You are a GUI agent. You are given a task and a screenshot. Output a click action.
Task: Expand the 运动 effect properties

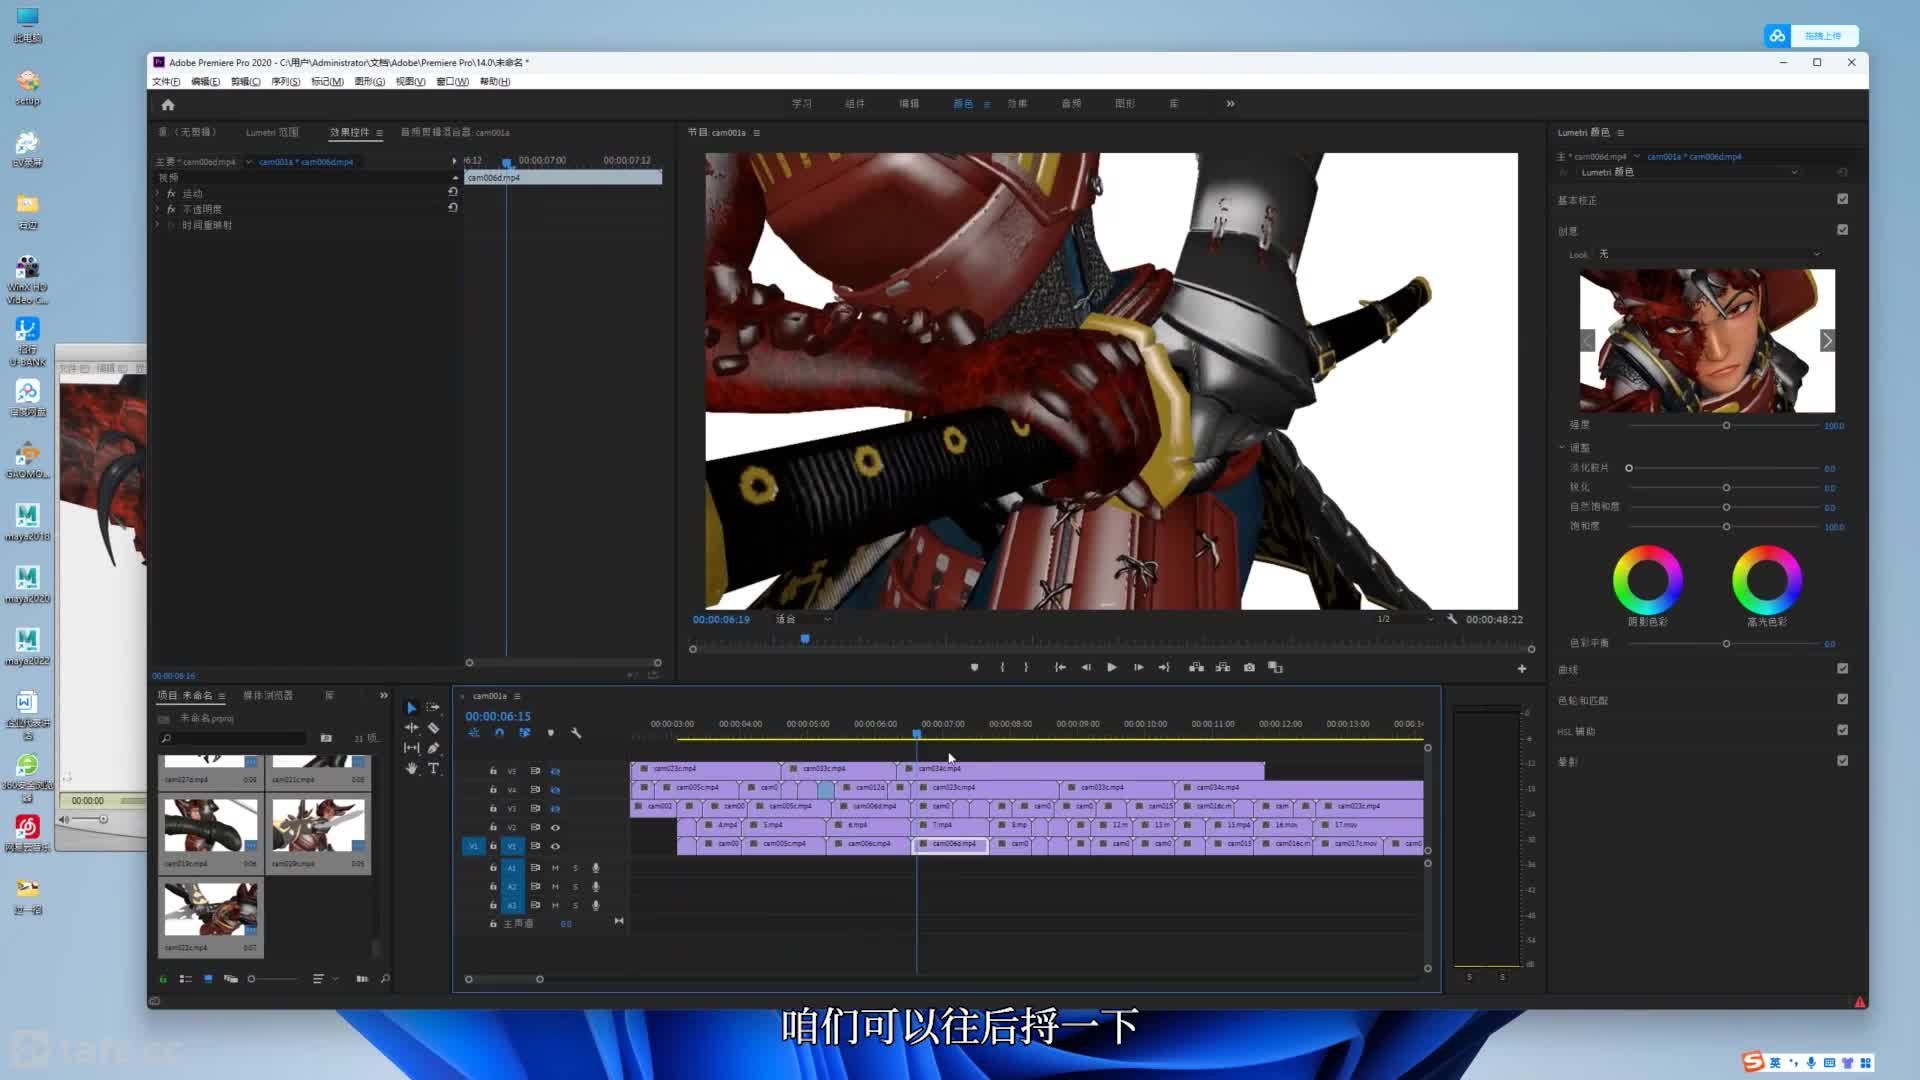157,193
